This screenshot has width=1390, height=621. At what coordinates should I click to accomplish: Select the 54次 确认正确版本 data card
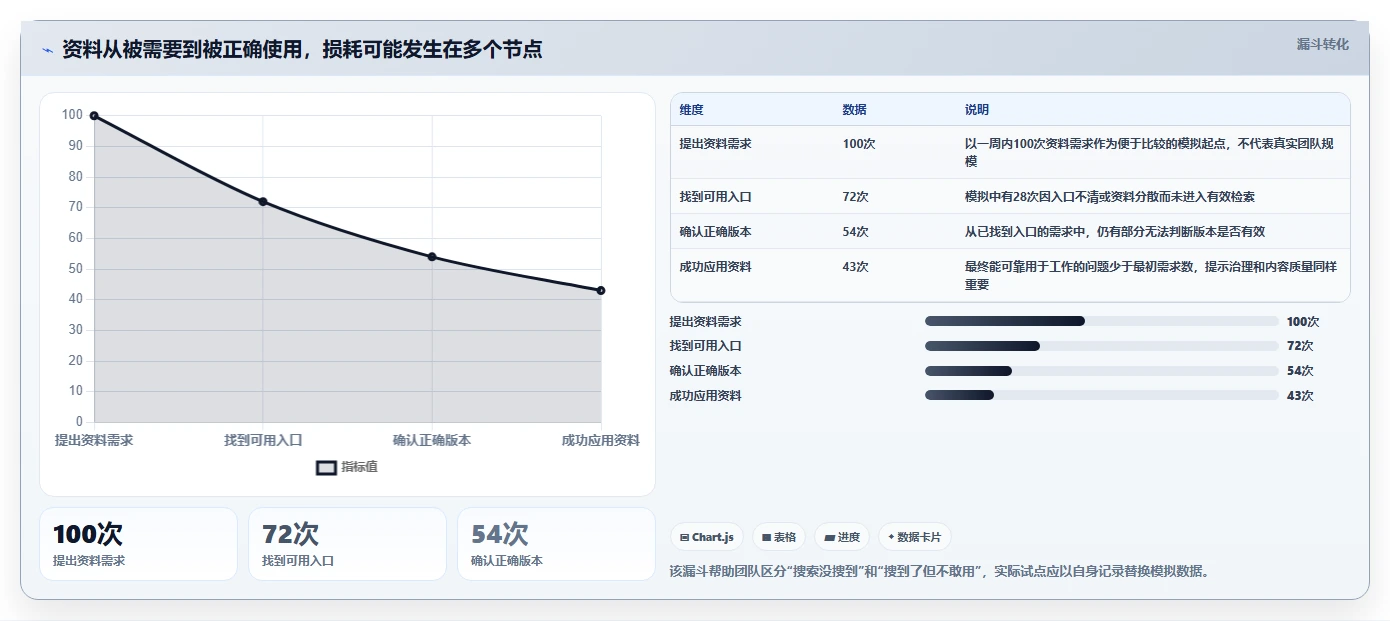(556, 544)
